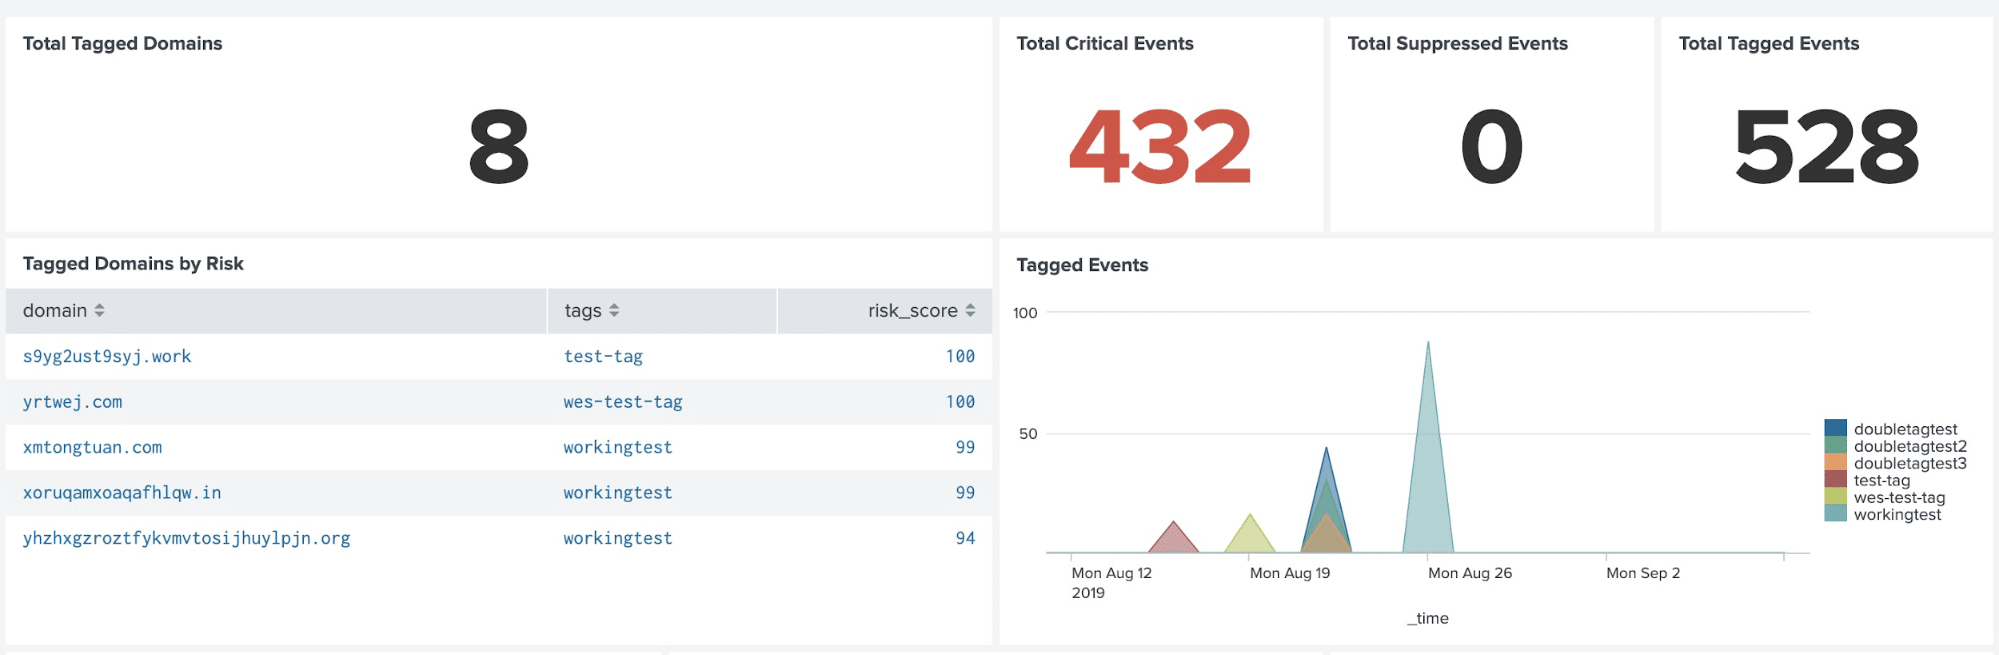This screenshot has width=1999, height=655.
Task: Click the workingtest legend color swatch
Action: coord(1835,513)
